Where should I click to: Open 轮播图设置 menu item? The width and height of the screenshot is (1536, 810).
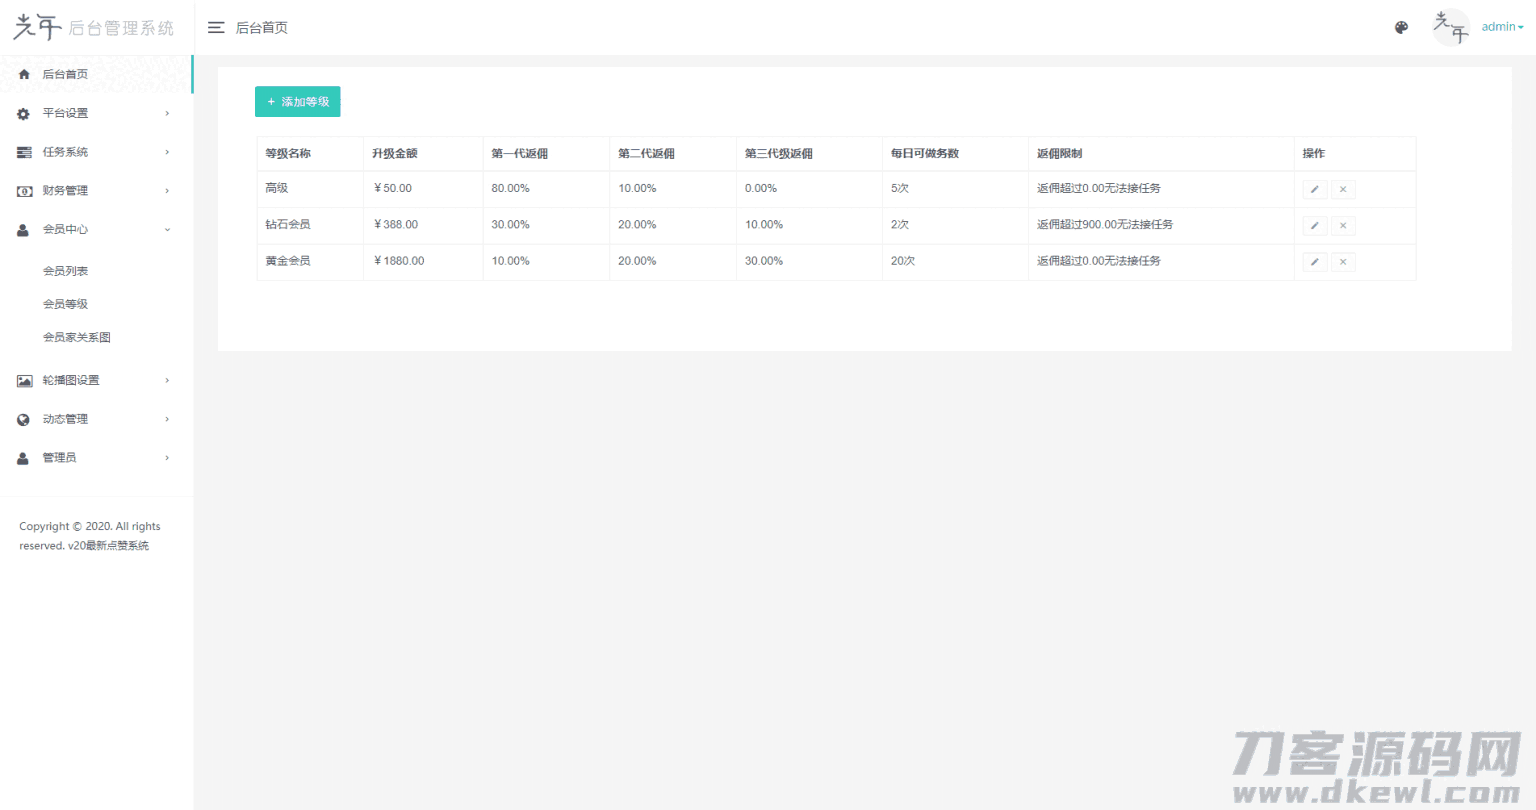pos(96,381)
